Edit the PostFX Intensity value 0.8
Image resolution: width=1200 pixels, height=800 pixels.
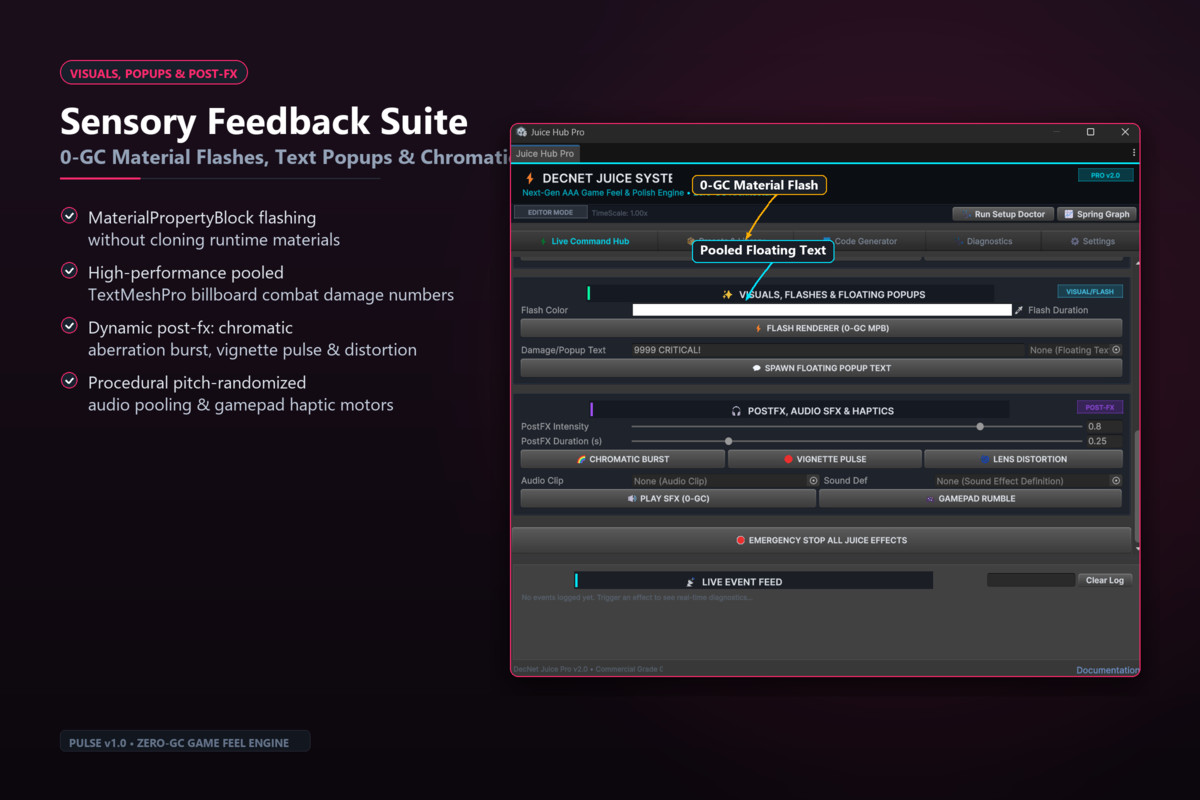(1104, 427)
